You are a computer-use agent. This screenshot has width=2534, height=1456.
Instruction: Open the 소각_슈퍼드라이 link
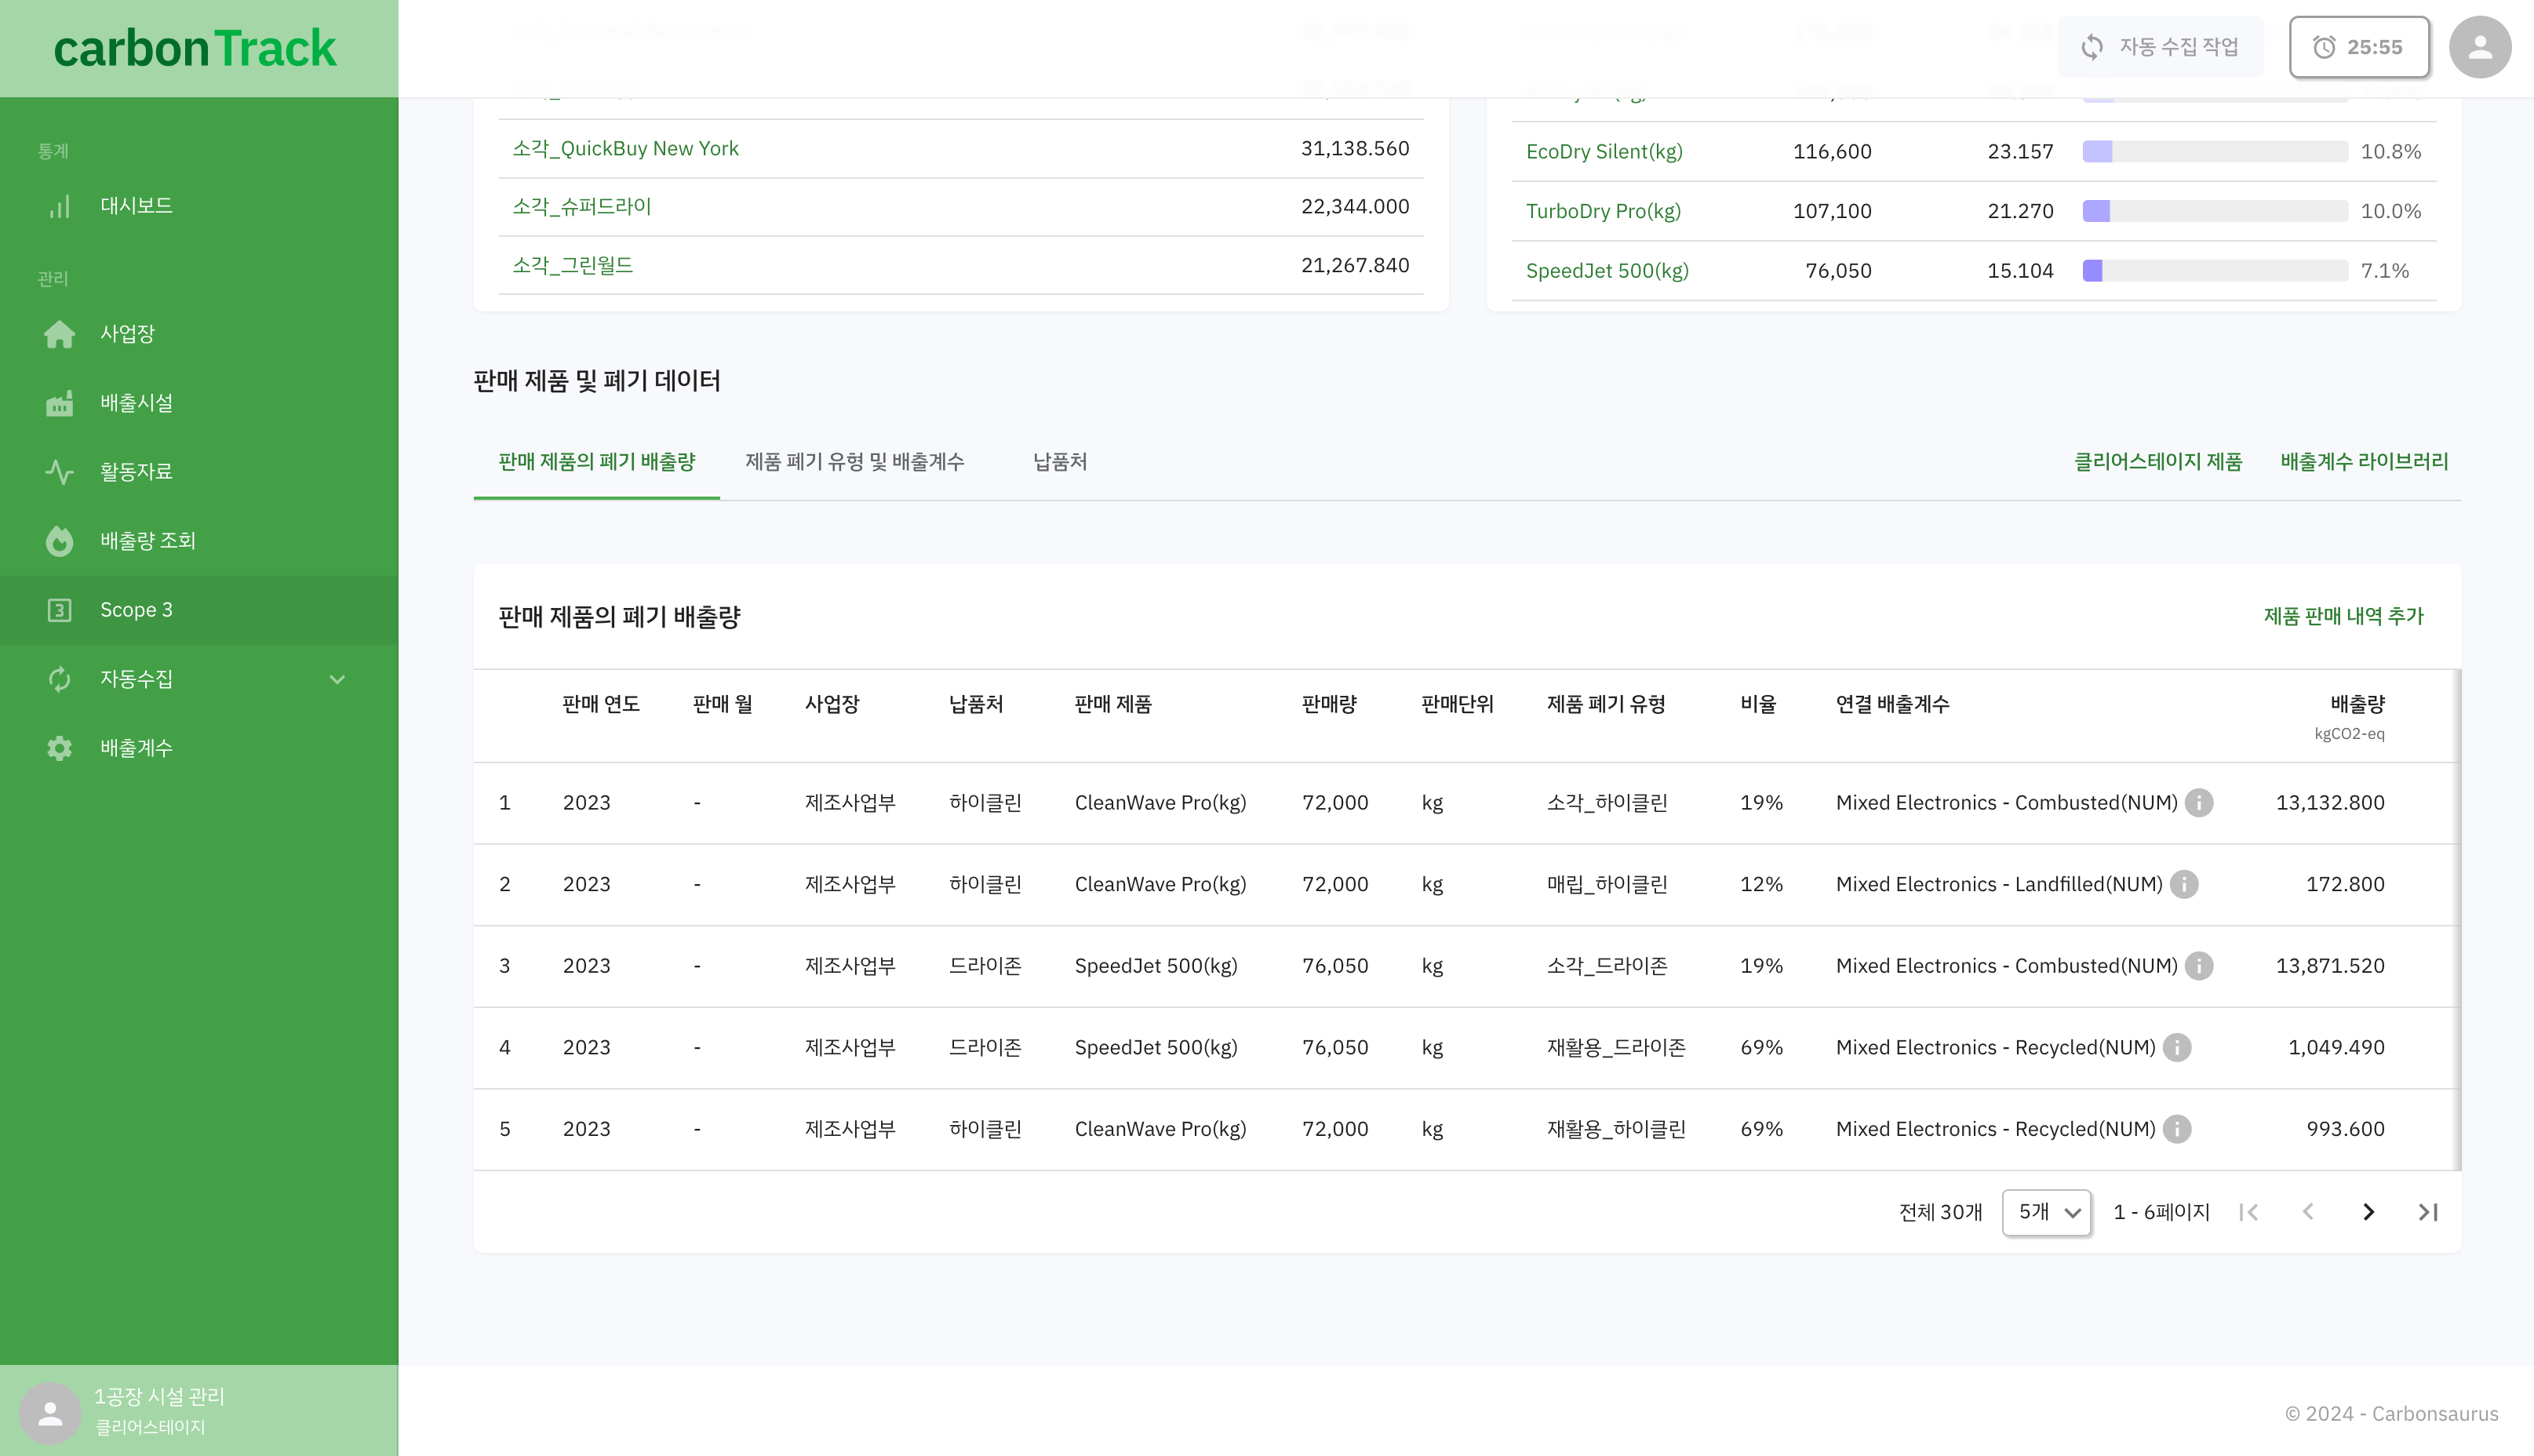pos(582,207)
